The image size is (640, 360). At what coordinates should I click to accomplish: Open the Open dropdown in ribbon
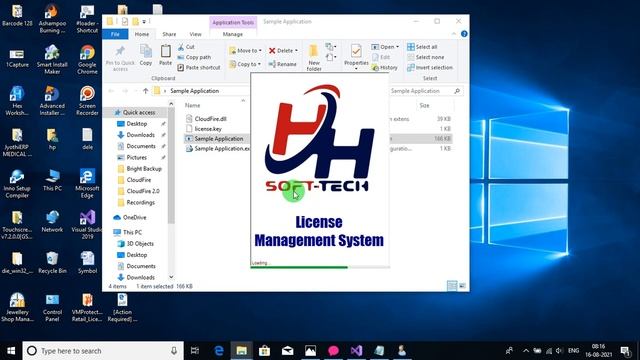click(x=385, y=47)
